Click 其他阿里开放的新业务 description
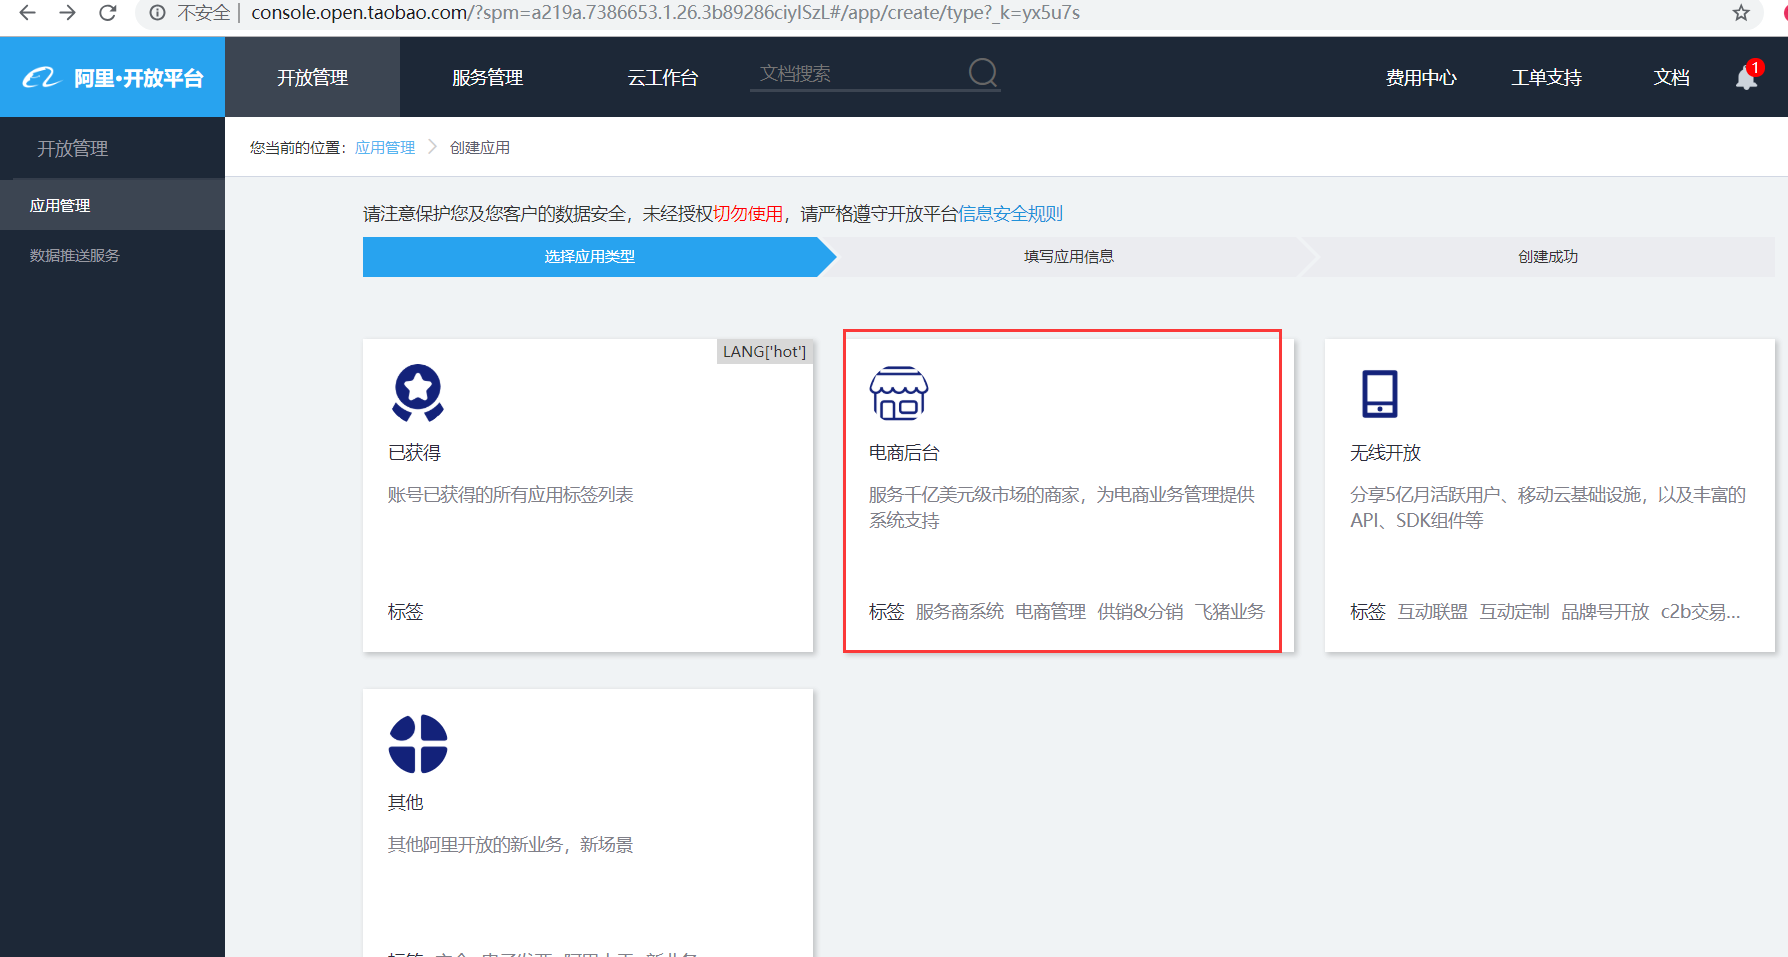Viewport: 1788px width, 957px height. tap(510, 844)
